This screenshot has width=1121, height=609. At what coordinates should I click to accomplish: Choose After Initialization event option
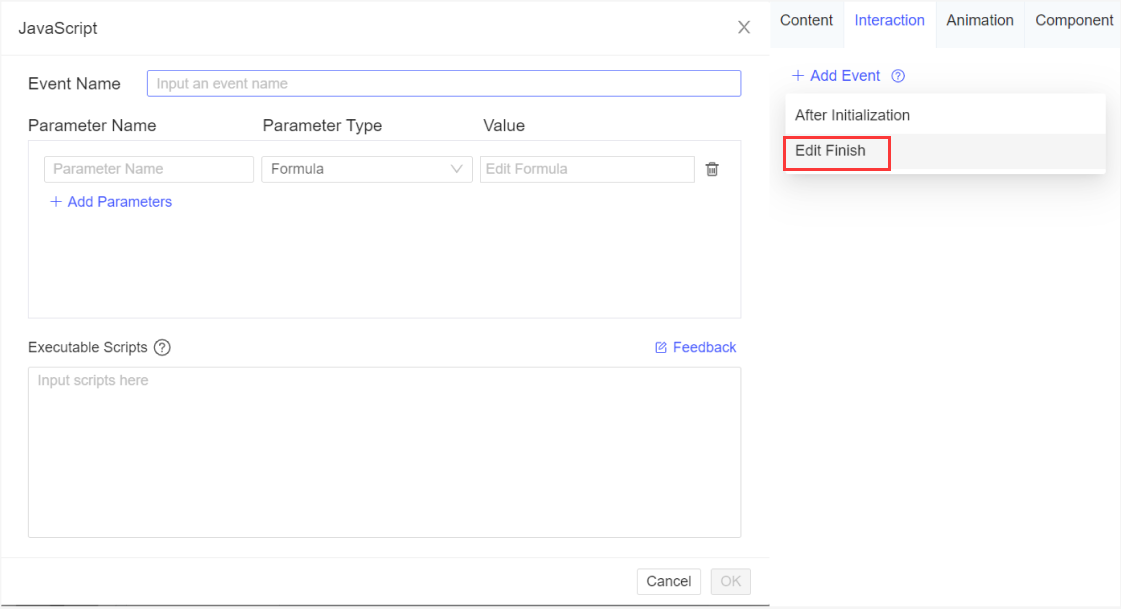(x=944, y=115)
